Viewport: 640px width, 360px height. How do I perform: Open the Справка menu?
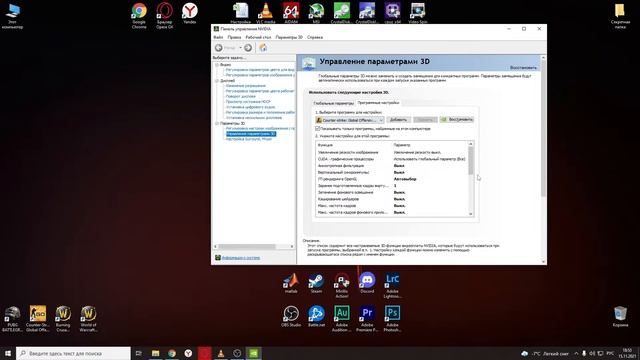click(x=315, y=37)
